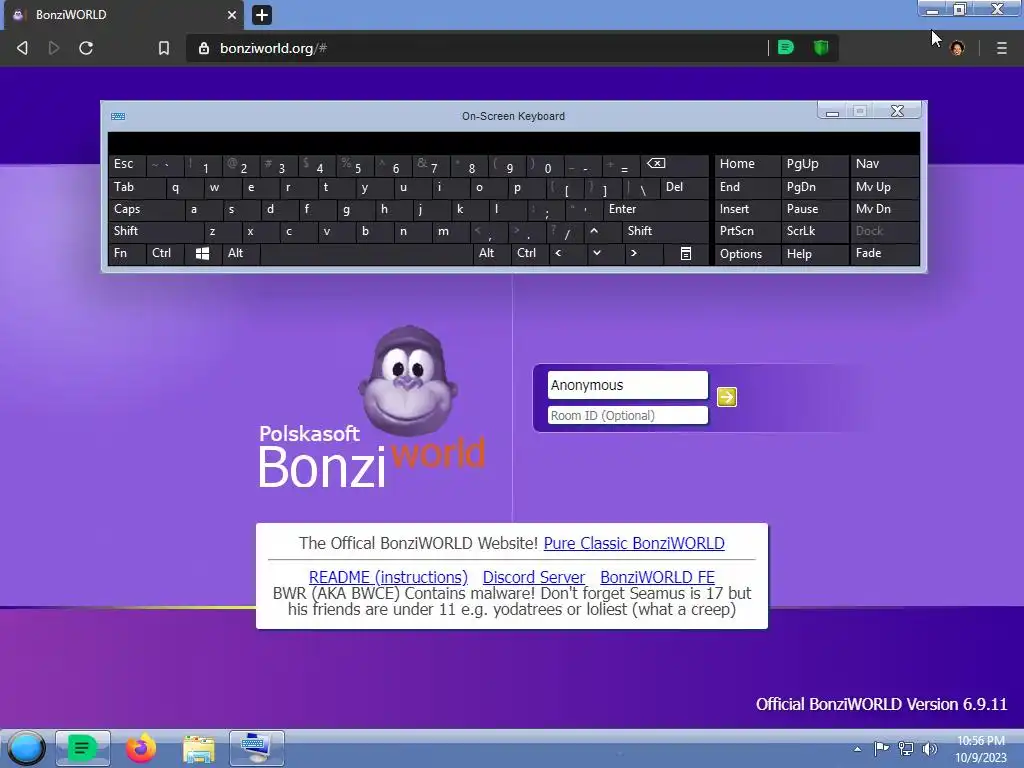Open the Discord Server link

pos(534,577)
